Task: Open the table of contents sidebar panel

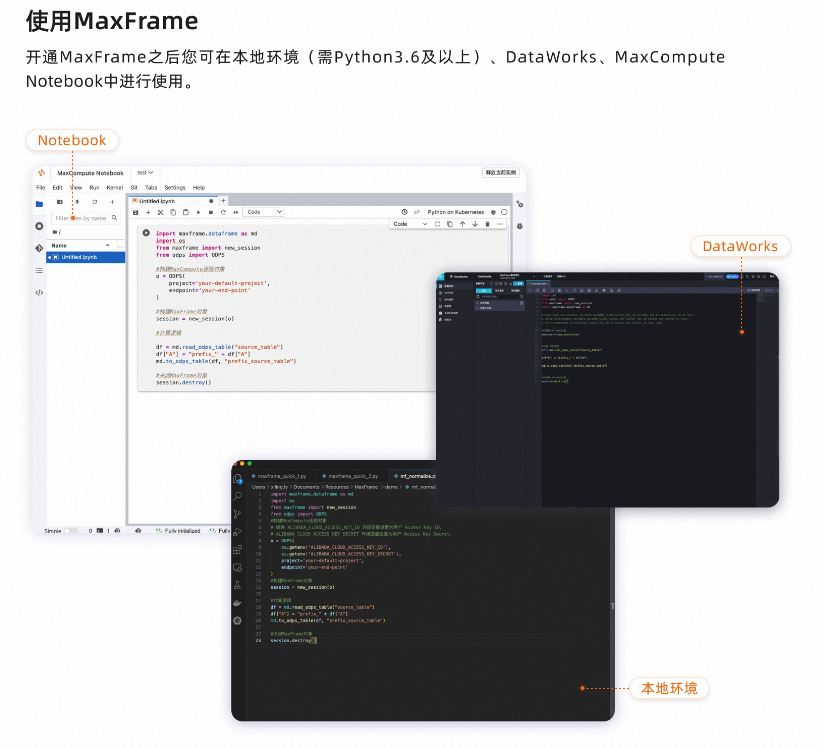Action: click(40, 268)
